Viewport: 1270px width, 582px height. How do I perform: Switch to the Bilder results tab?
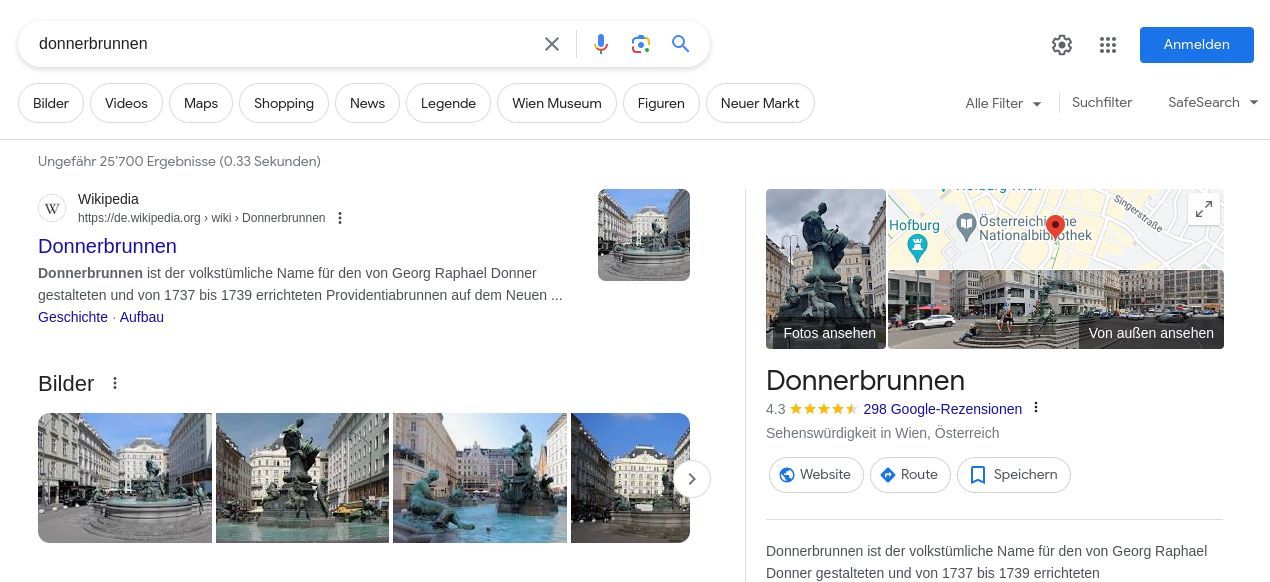click(x=50, y=103)
